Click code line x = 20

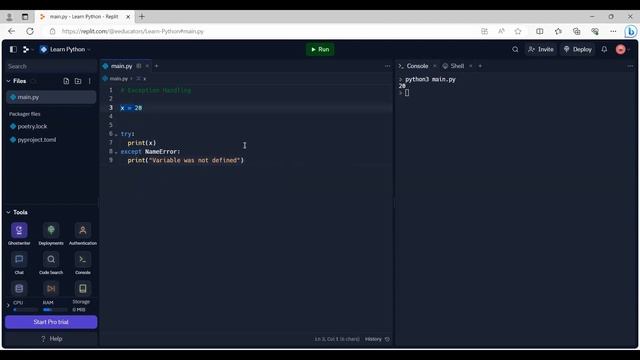click(x=131, y=108)
